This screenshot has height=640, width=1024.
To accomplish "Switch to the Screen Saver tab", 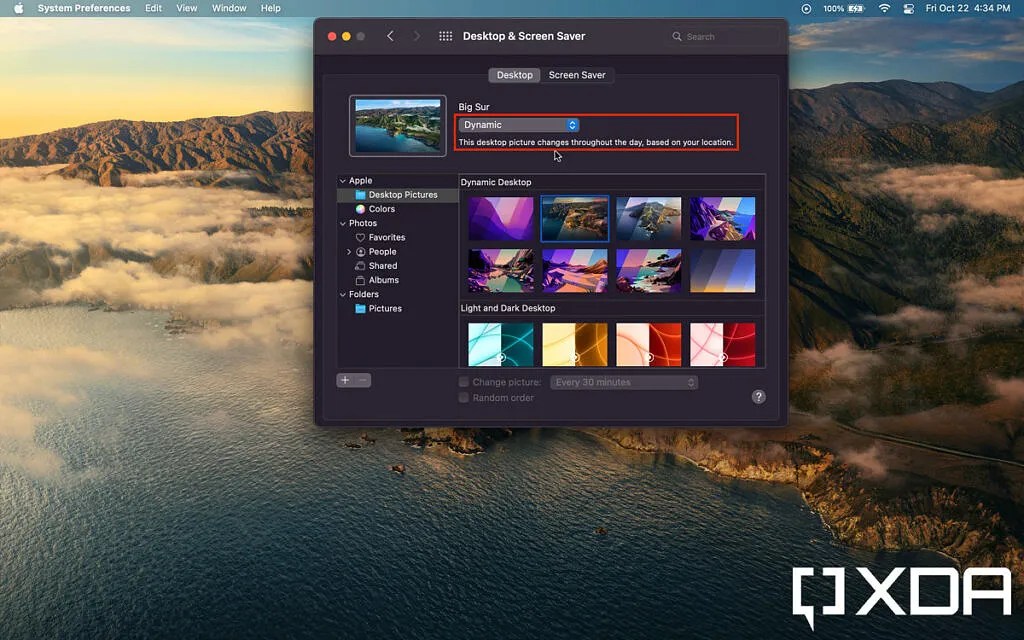I will tap(577, 74).
